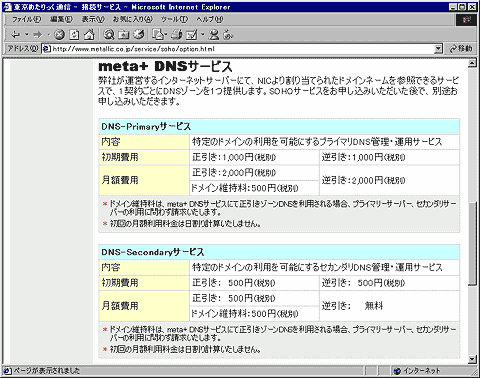This screenshot has height=378, width=480.
Task: Click 月額費用 cell in DNS-Primary table
Action: click(144, 180)
